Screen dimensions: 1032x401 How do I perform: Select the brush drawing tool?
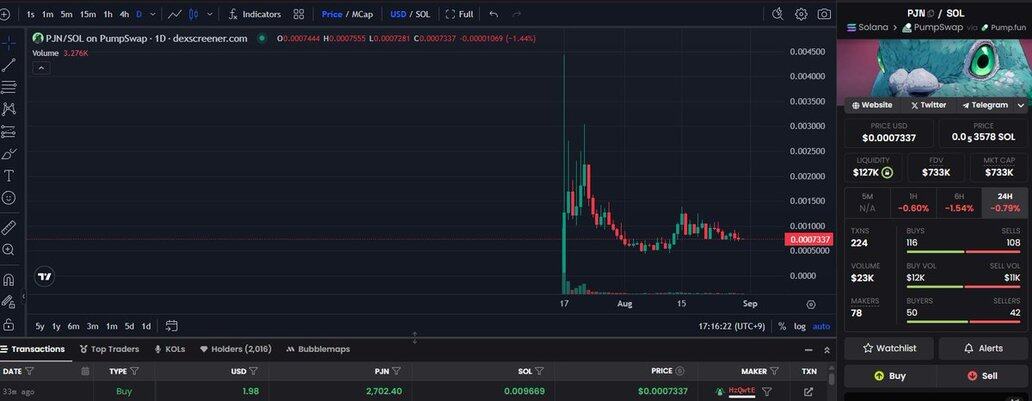[x=9, y=154]
